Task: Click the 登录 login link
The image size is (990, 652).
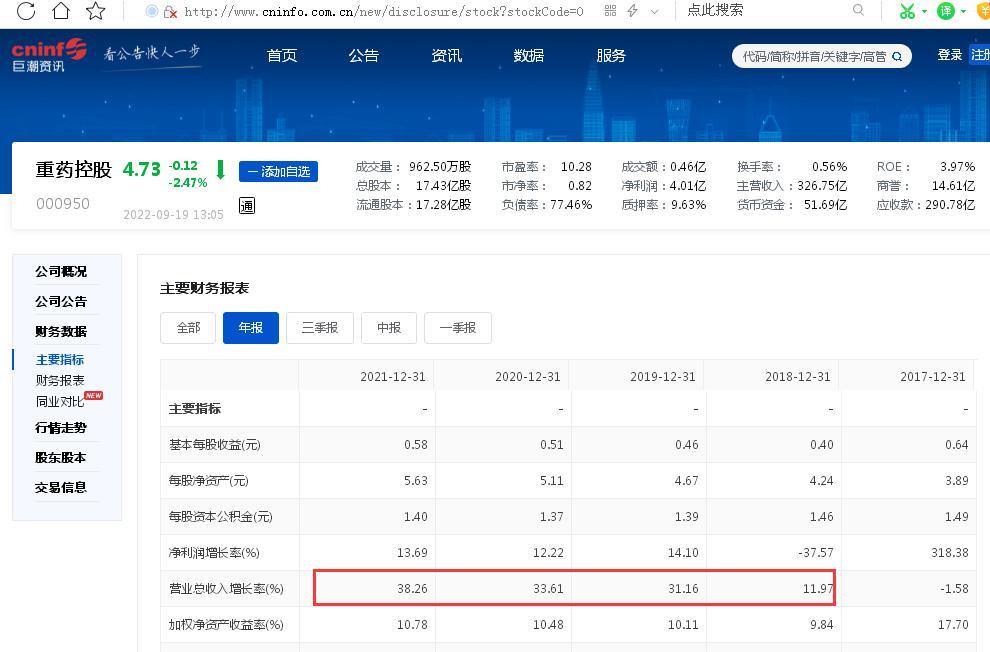Action: tap(950, 55)
